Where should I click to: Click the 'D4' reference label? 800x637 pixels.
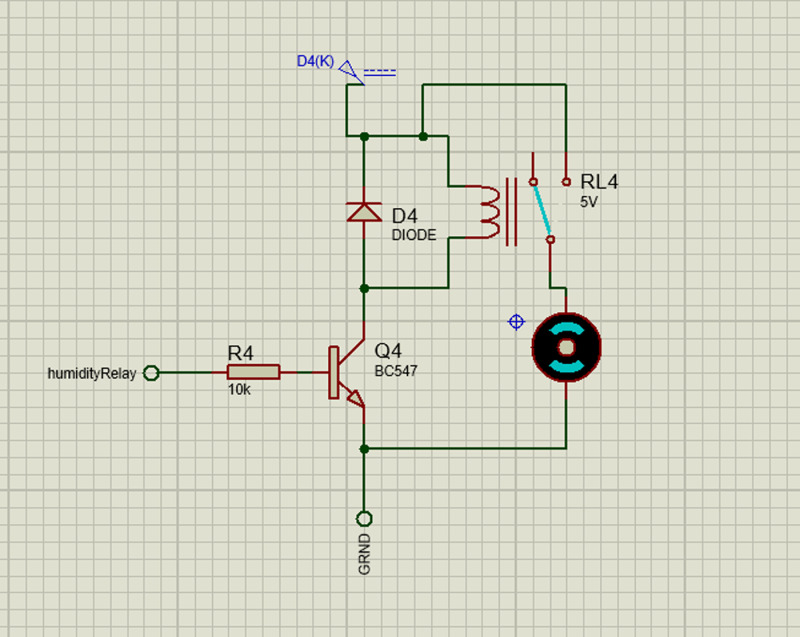[x=405, y=216]
